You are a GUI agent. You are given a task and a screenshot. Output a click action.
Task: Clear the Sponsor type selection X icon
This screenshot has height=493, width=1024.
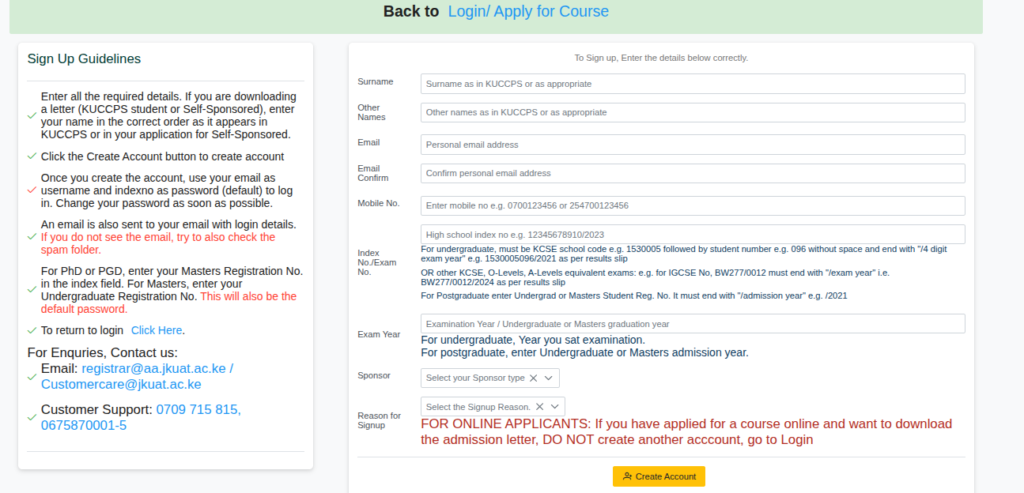533,378
